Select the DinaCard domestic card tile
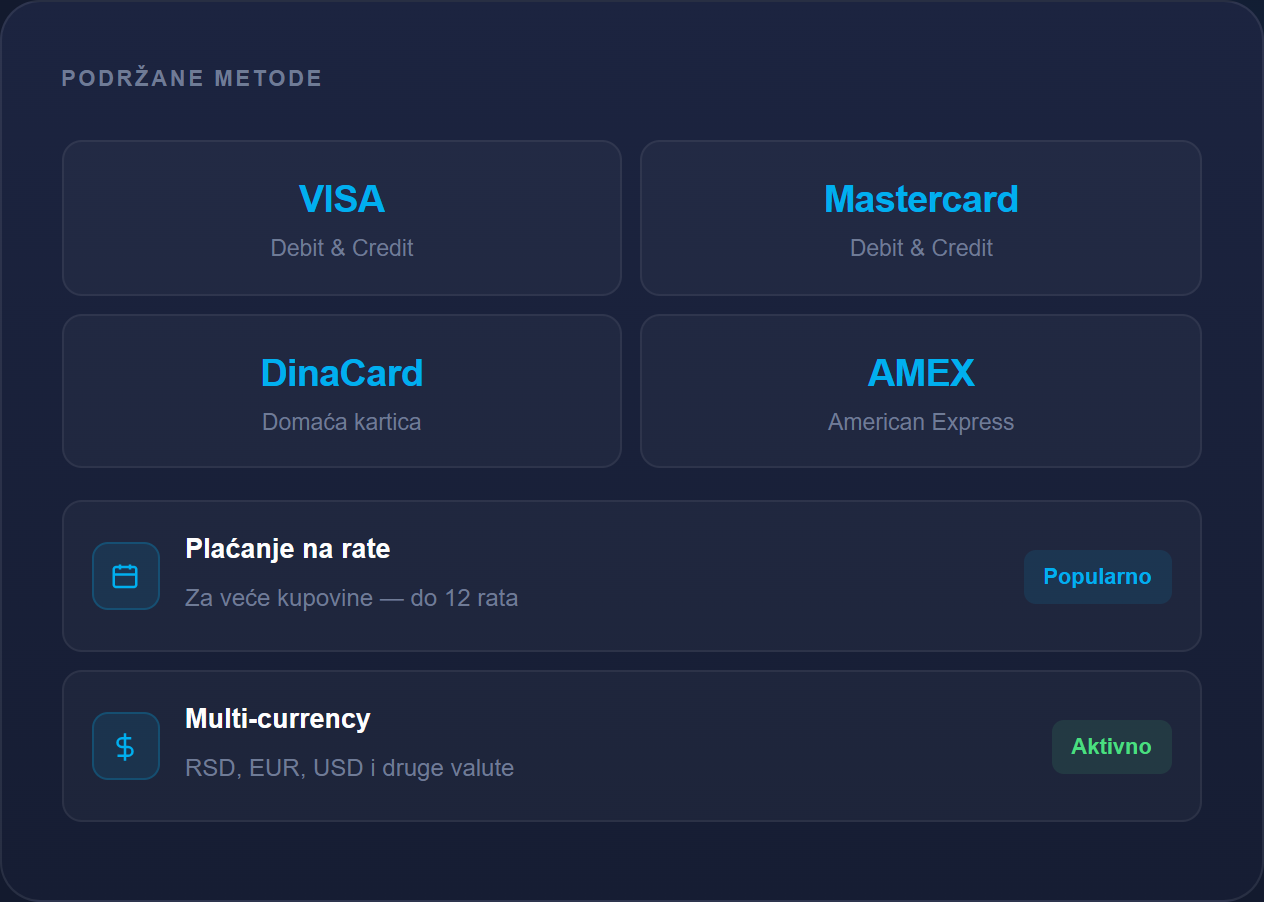Image resolution: width=1264 pixels, height=902 pixels. coord(342,391)
